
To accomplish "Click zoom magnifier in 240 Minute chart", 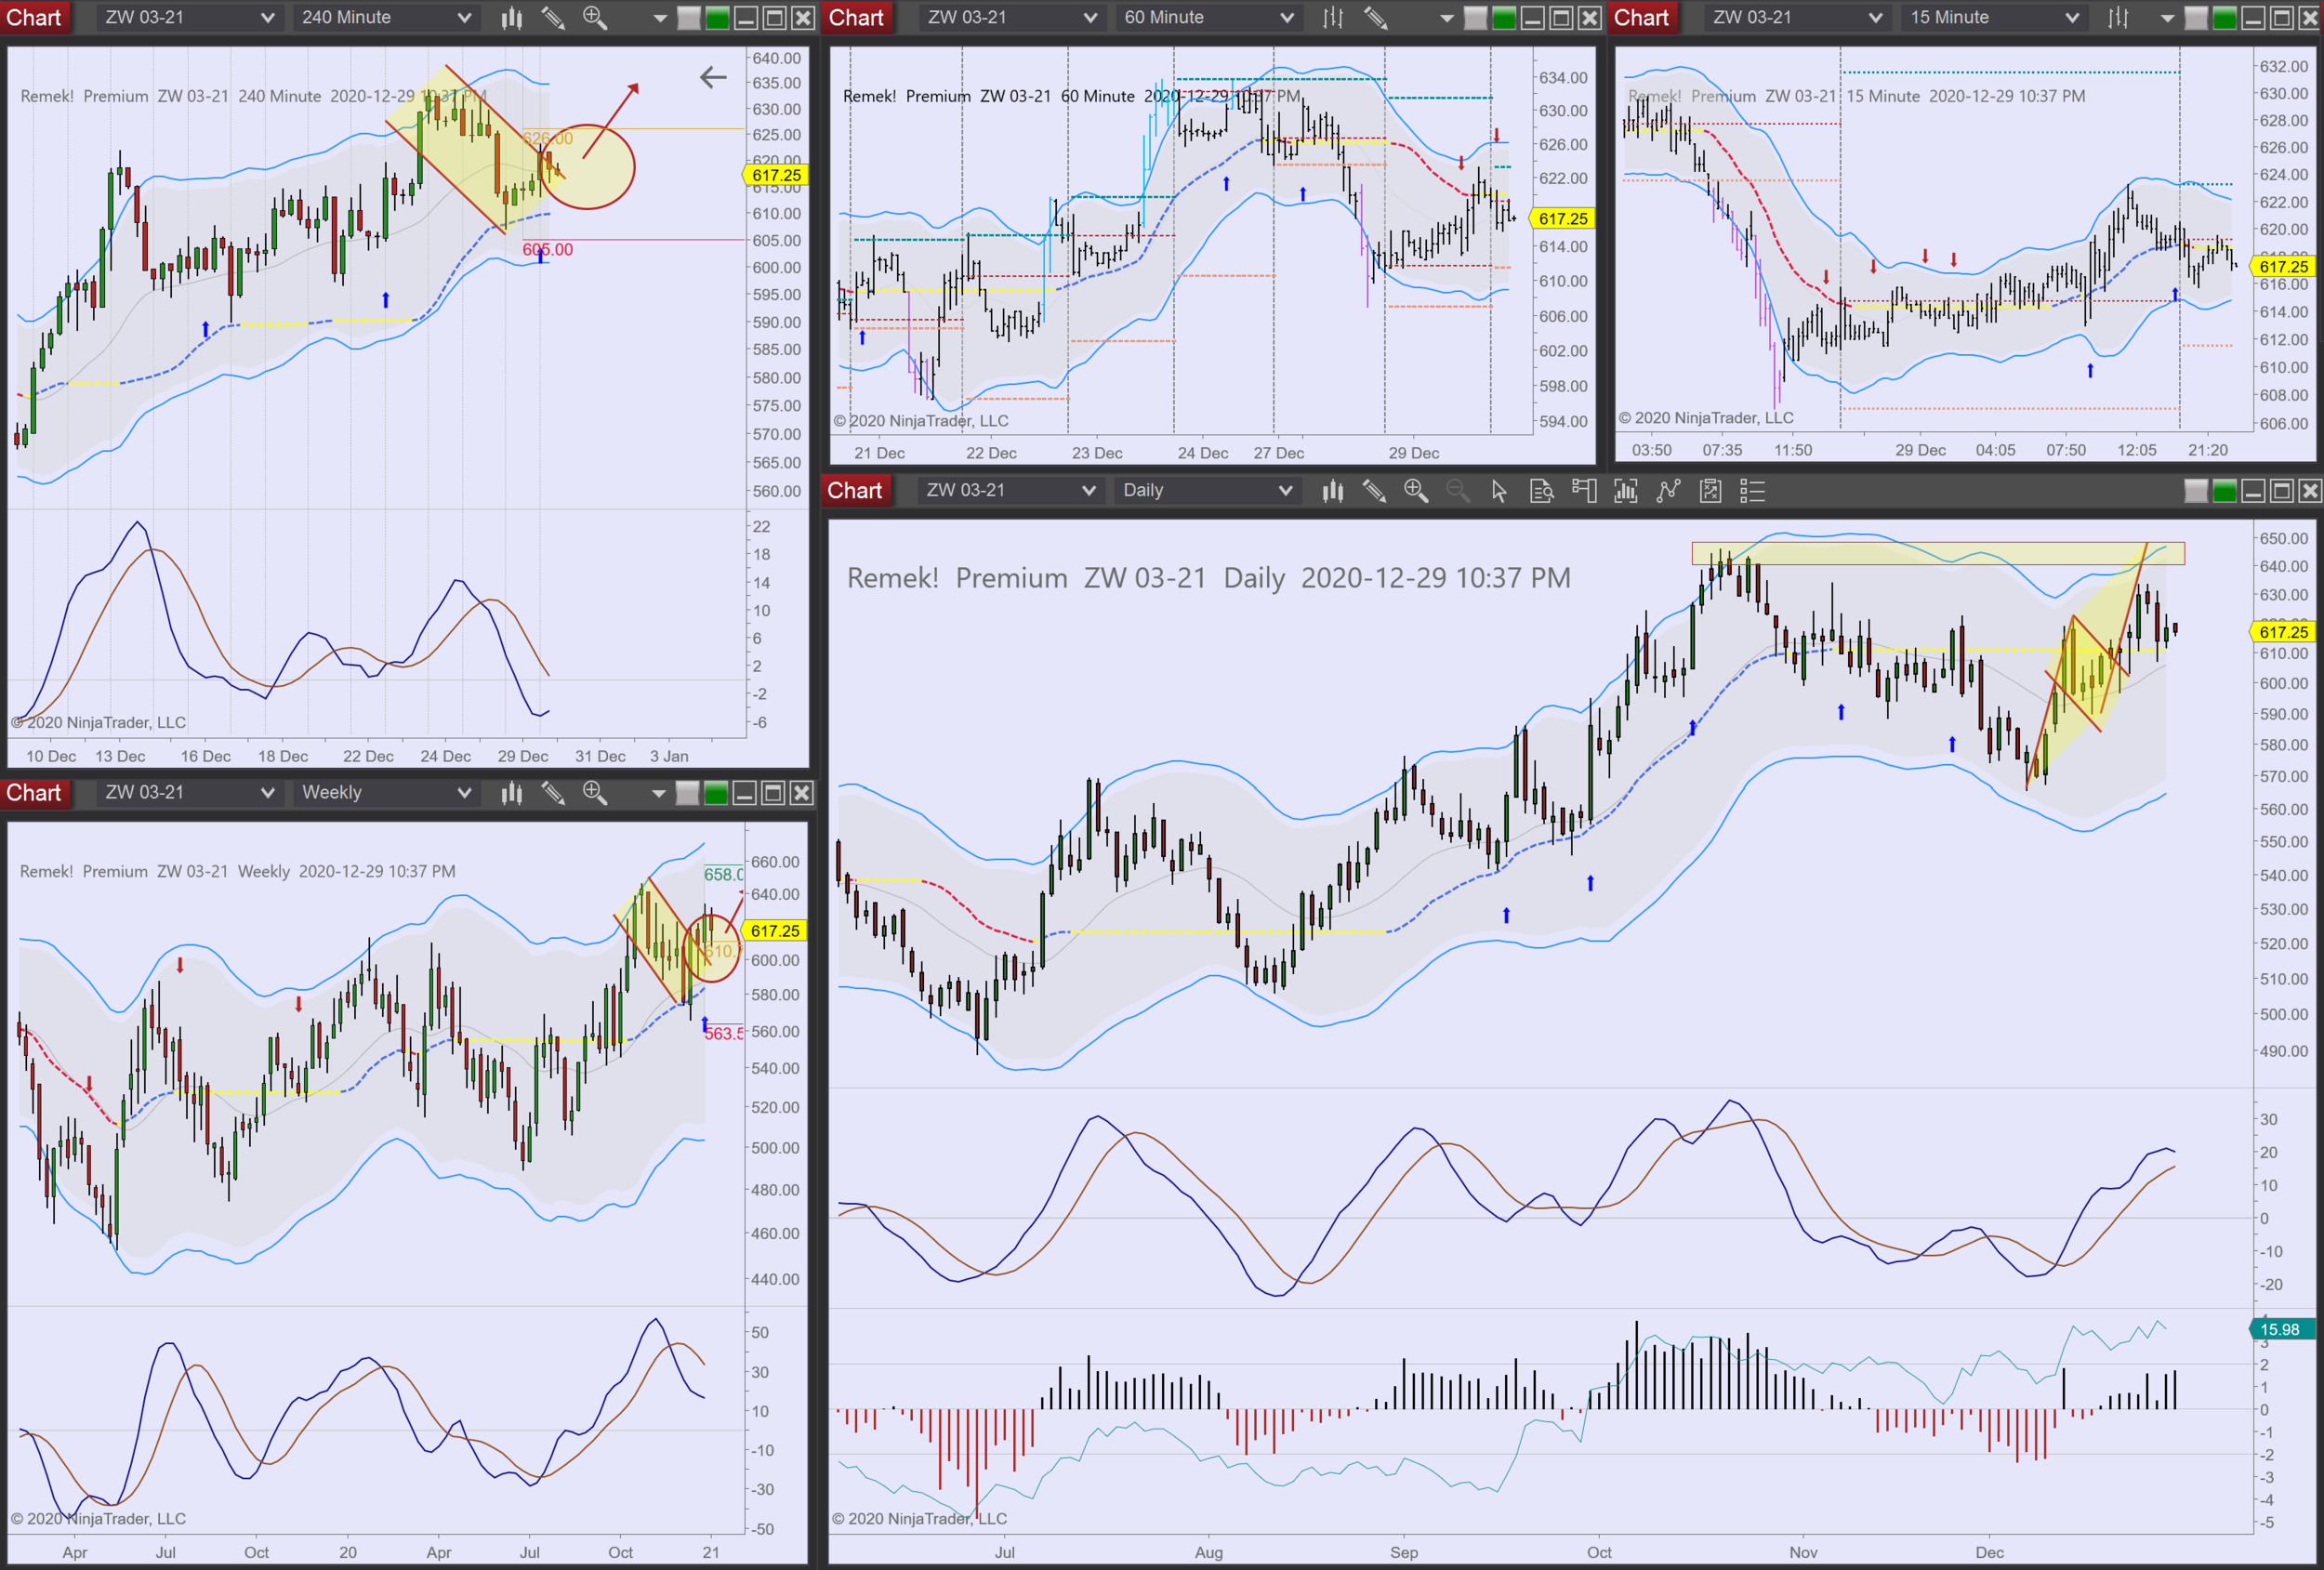I will click(594, 18).
